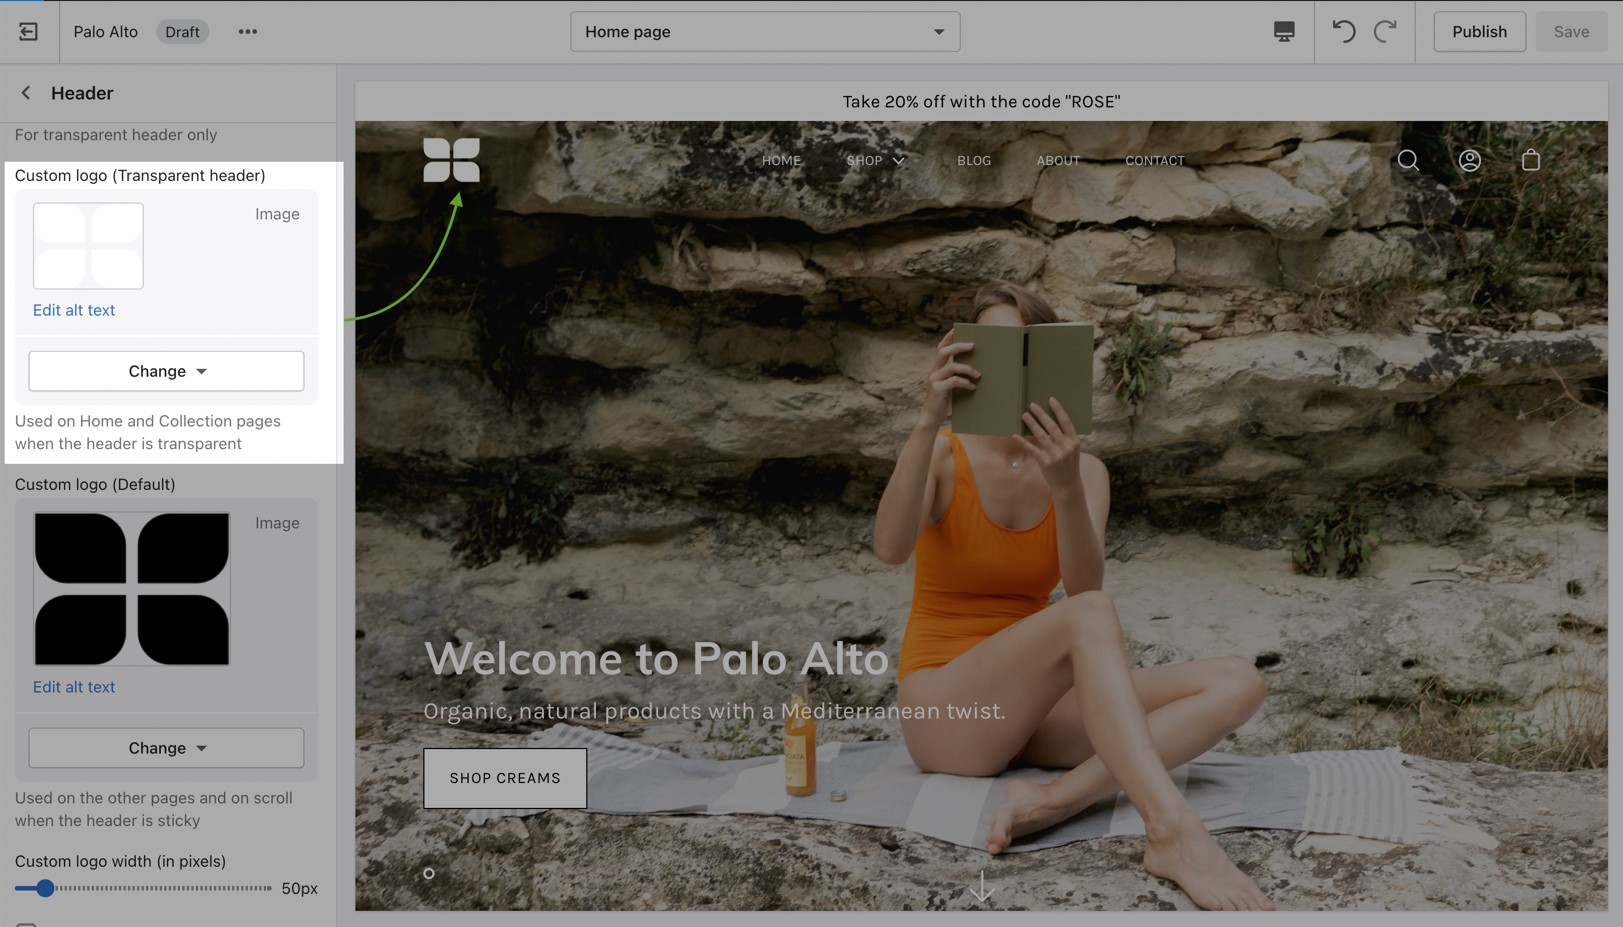Screen dimensions: 1623x927
Task: Click Edit alt text for default logo
Action: coord(74,687)
